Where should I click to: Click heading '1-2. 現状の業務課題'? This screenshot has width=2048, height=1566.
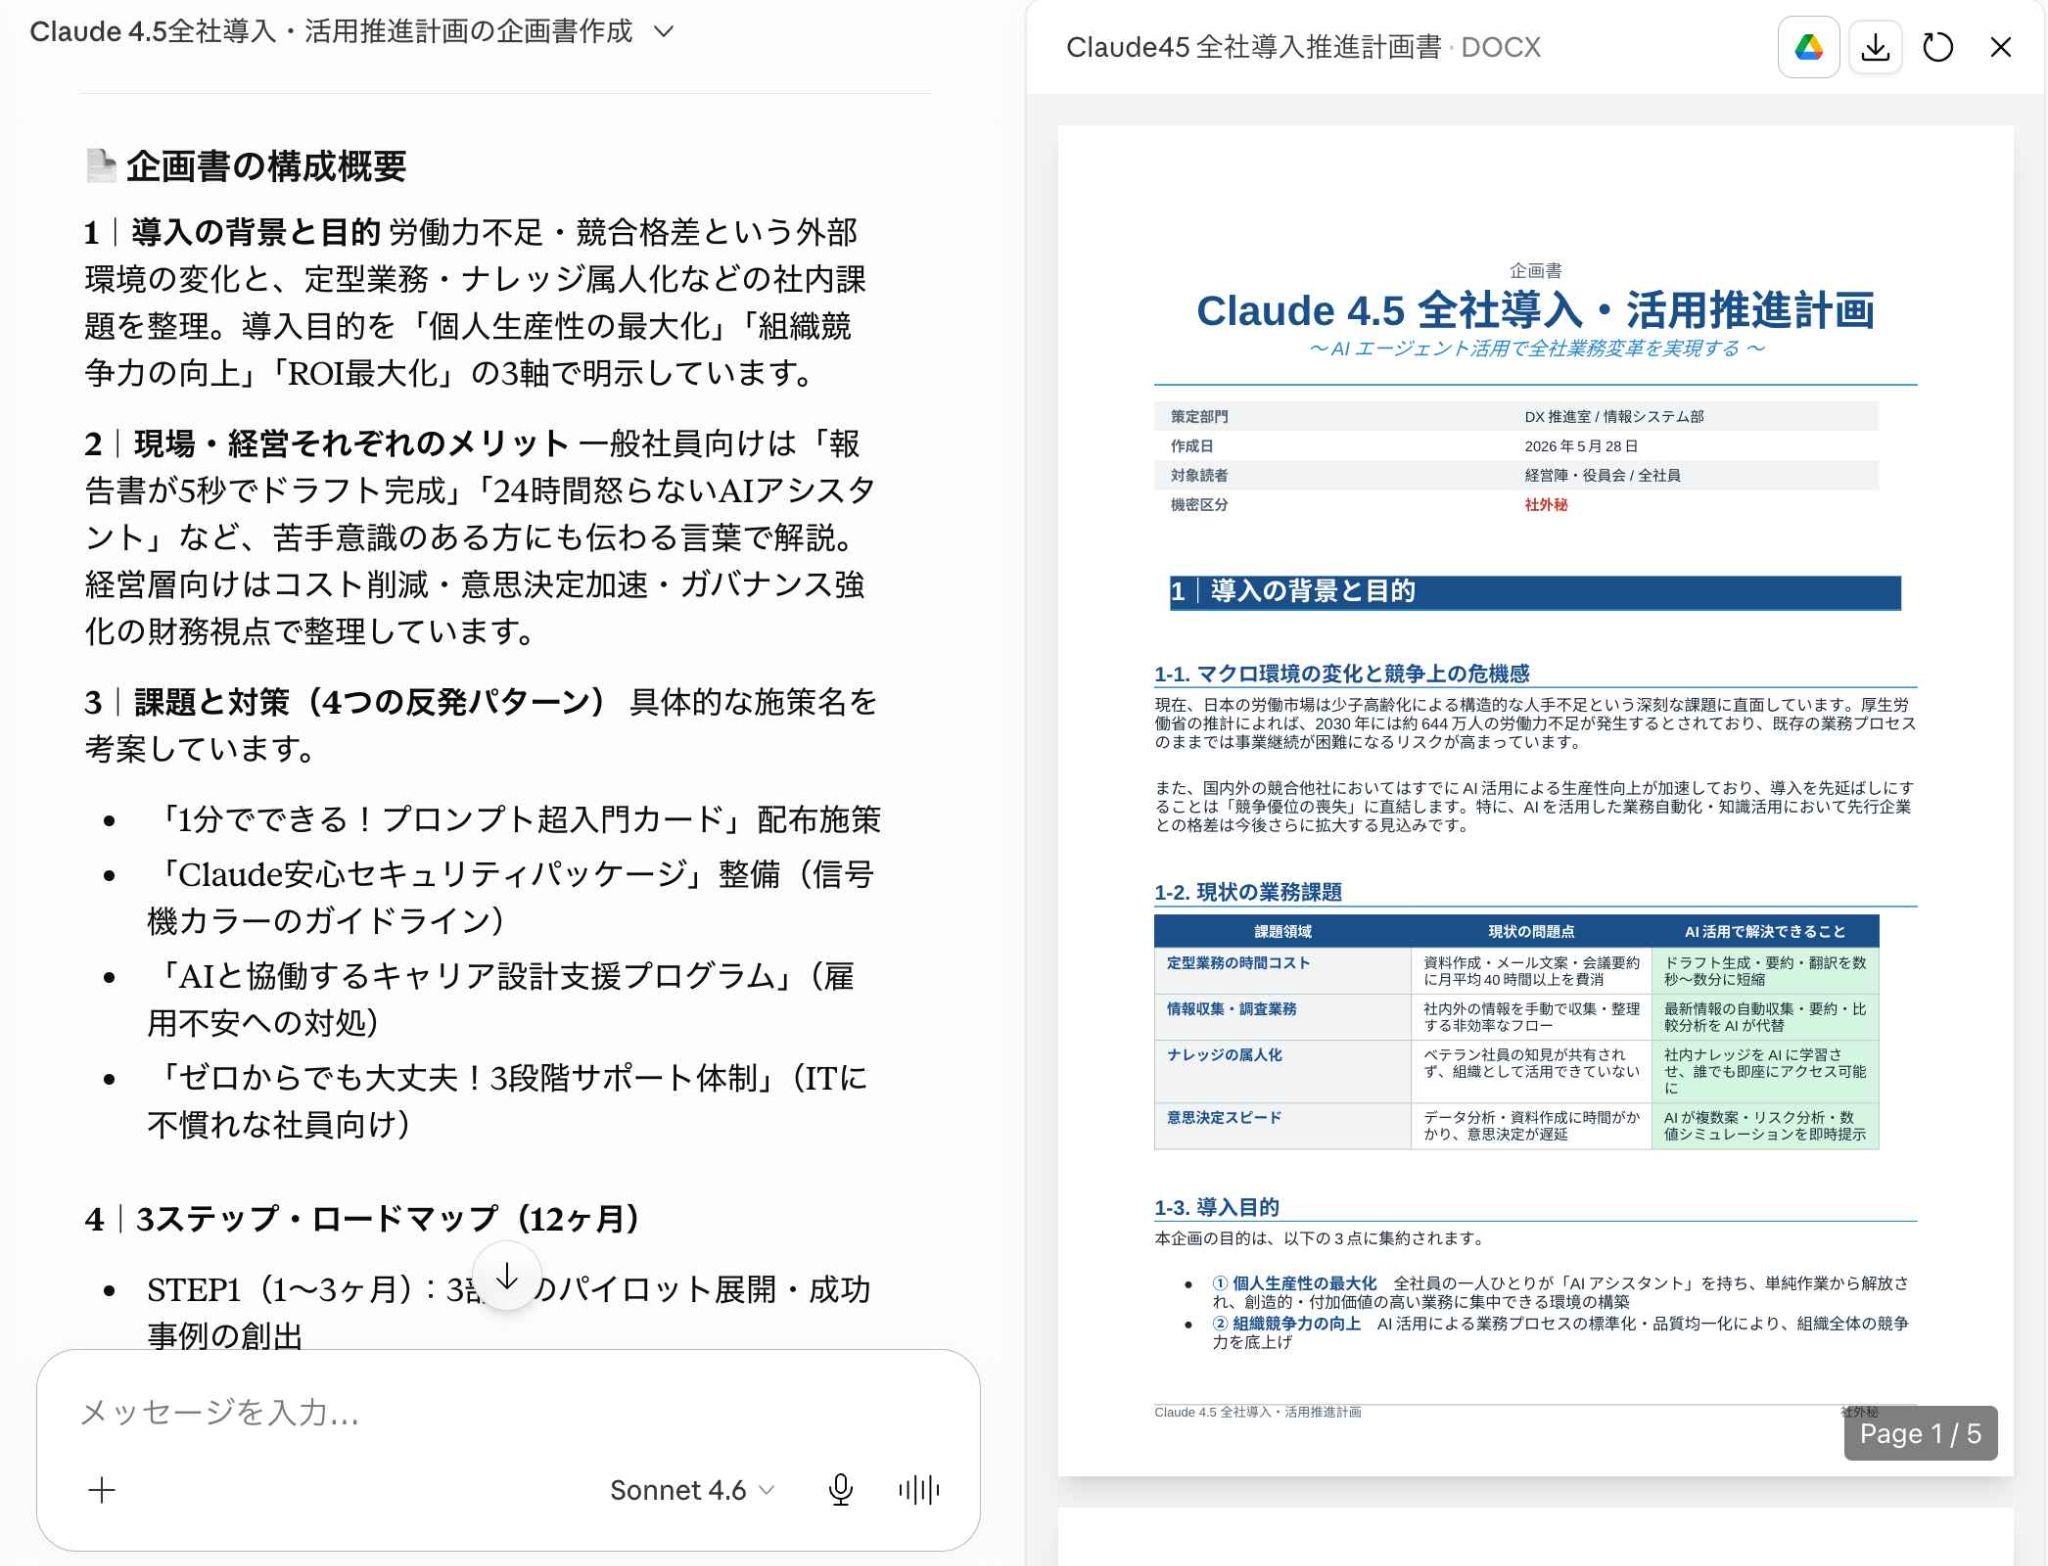[x=1247, y=891]
